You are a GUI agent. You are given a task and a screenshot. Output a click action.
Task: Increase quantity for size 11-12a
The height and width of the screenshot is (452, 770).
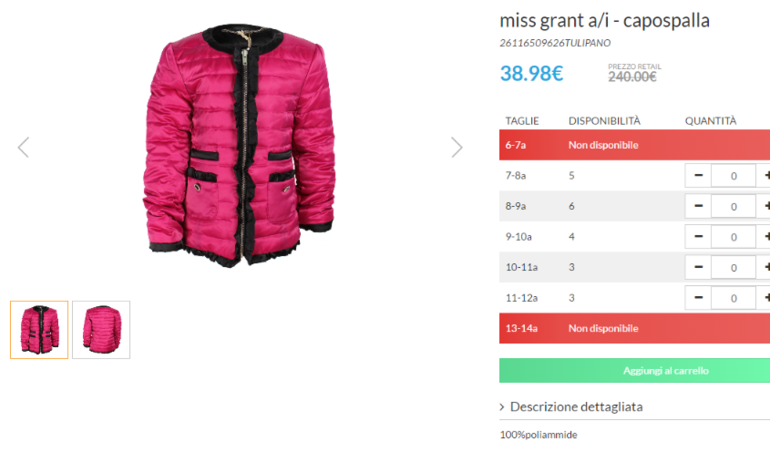[764, 298]
